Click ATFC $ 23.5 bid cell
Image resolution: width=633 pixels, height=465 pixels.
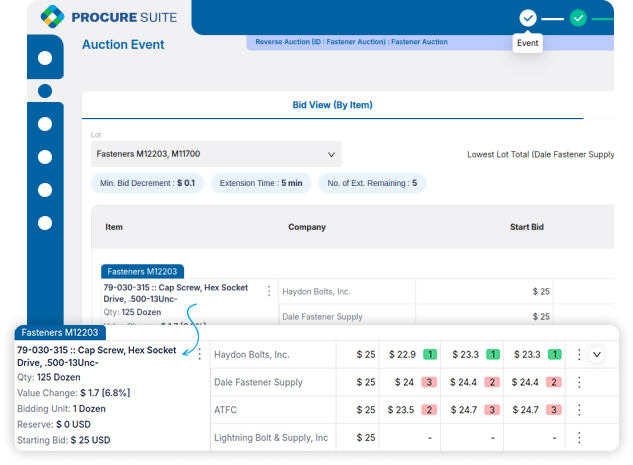410,410
